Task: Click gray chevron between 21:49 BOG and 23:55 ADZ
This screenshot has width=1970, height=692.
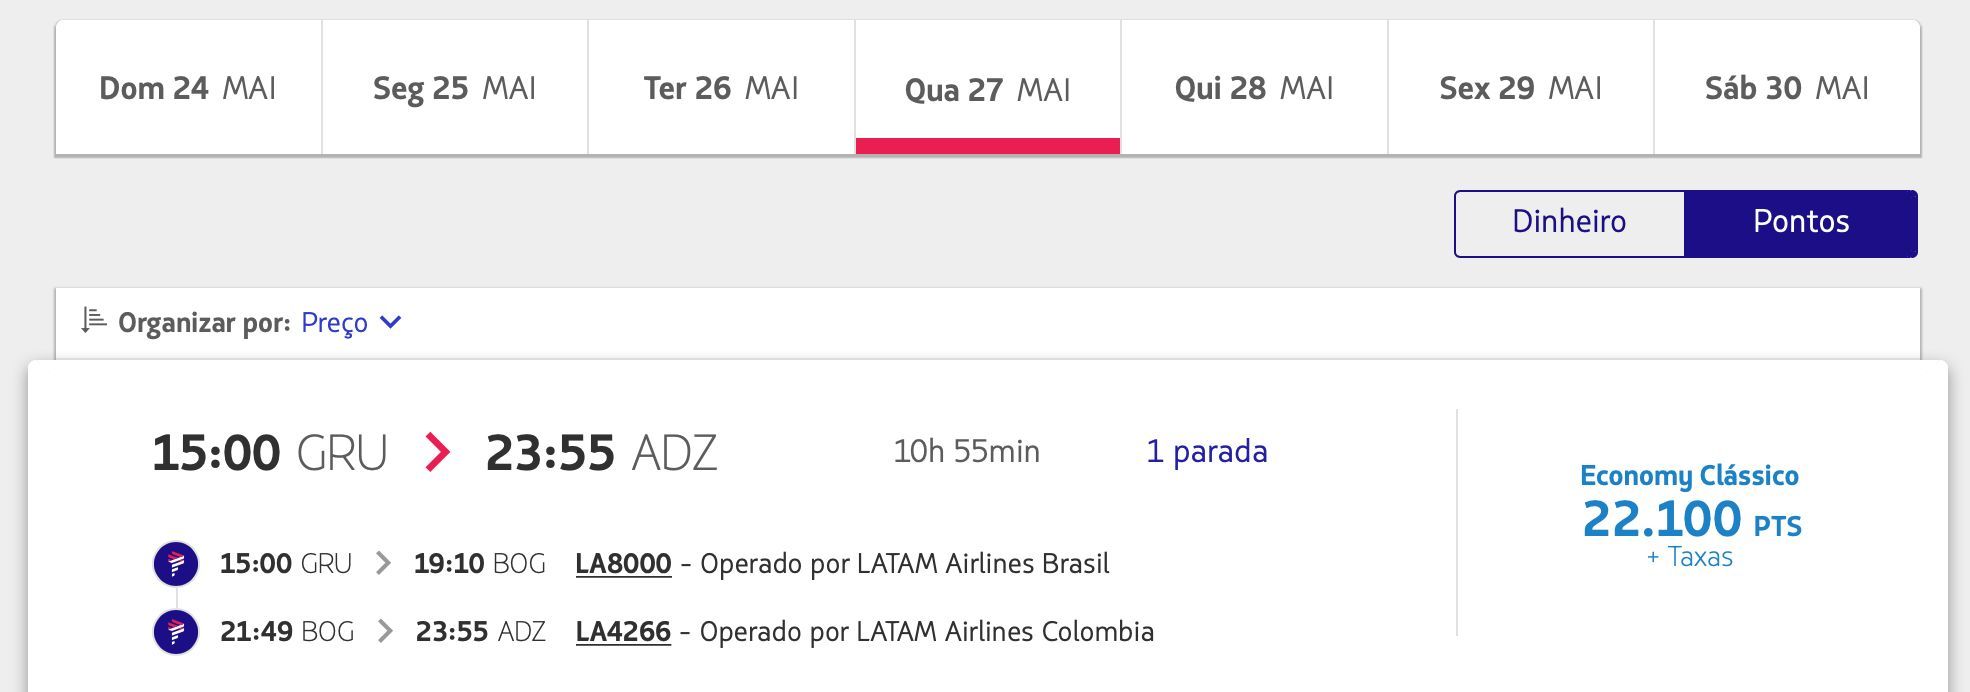Action: [x=385, y=631]
